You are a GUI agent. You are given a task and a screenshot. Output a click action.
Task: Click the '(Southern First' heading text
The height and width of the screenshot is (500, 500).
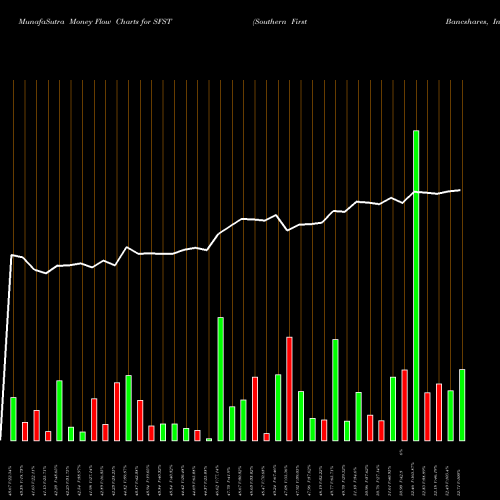point(280,22)
